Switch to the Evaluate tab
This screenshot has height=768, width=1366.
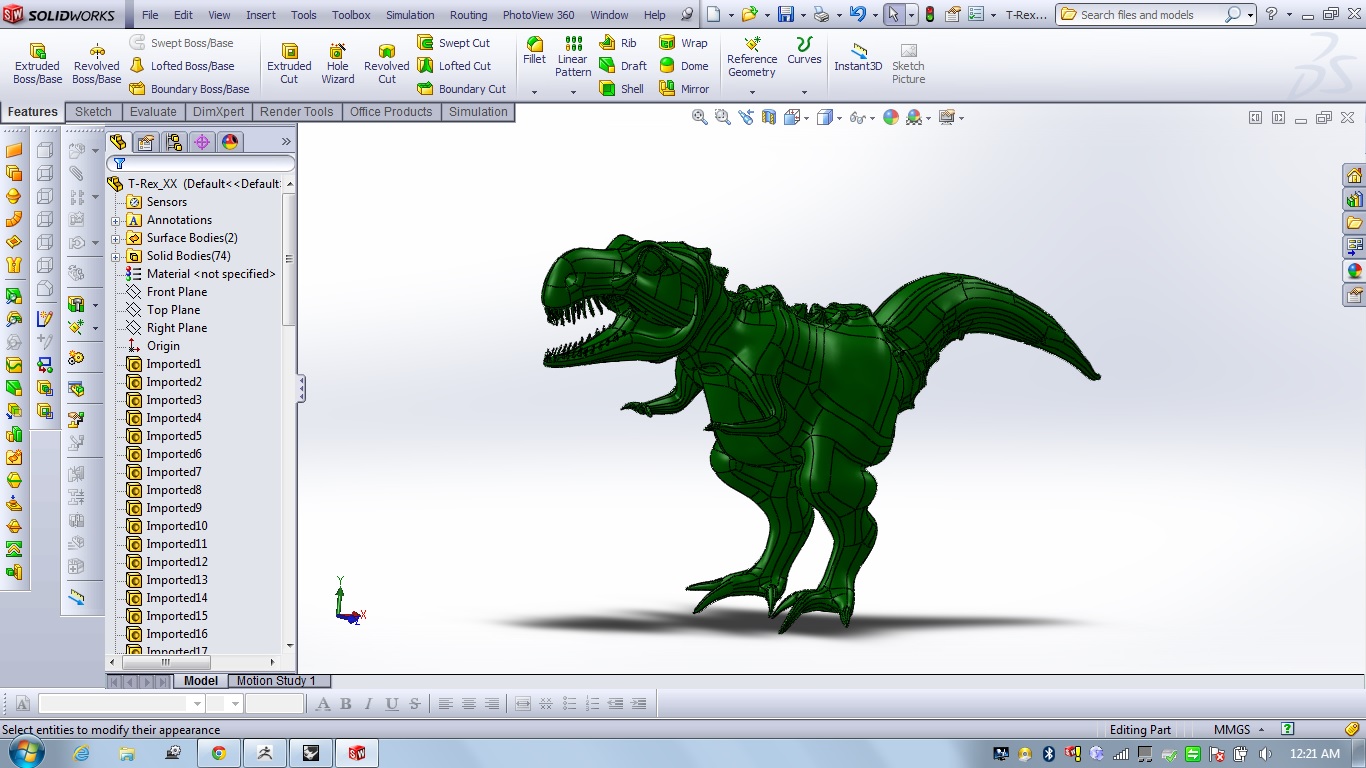[x=153, y=112]
